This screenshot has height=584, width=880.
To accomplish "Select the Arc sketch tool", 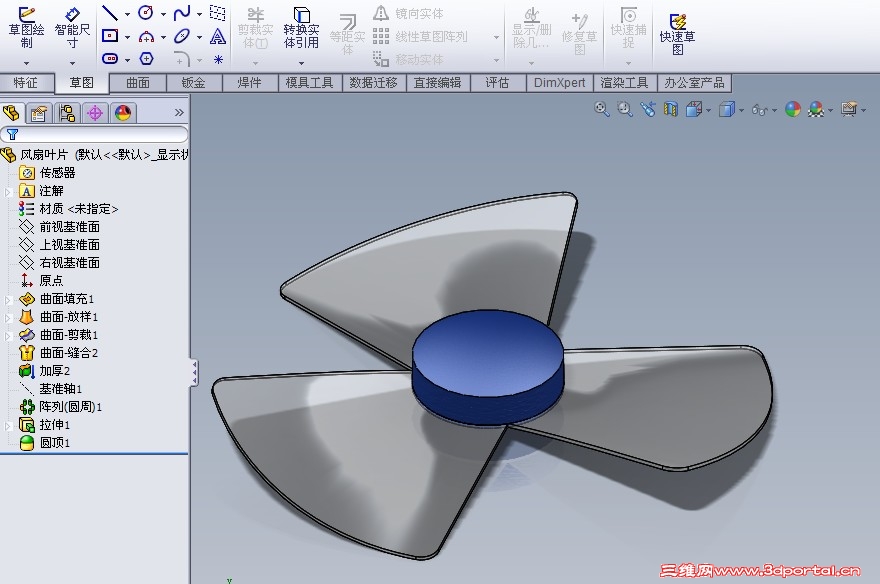I will 146,36.
